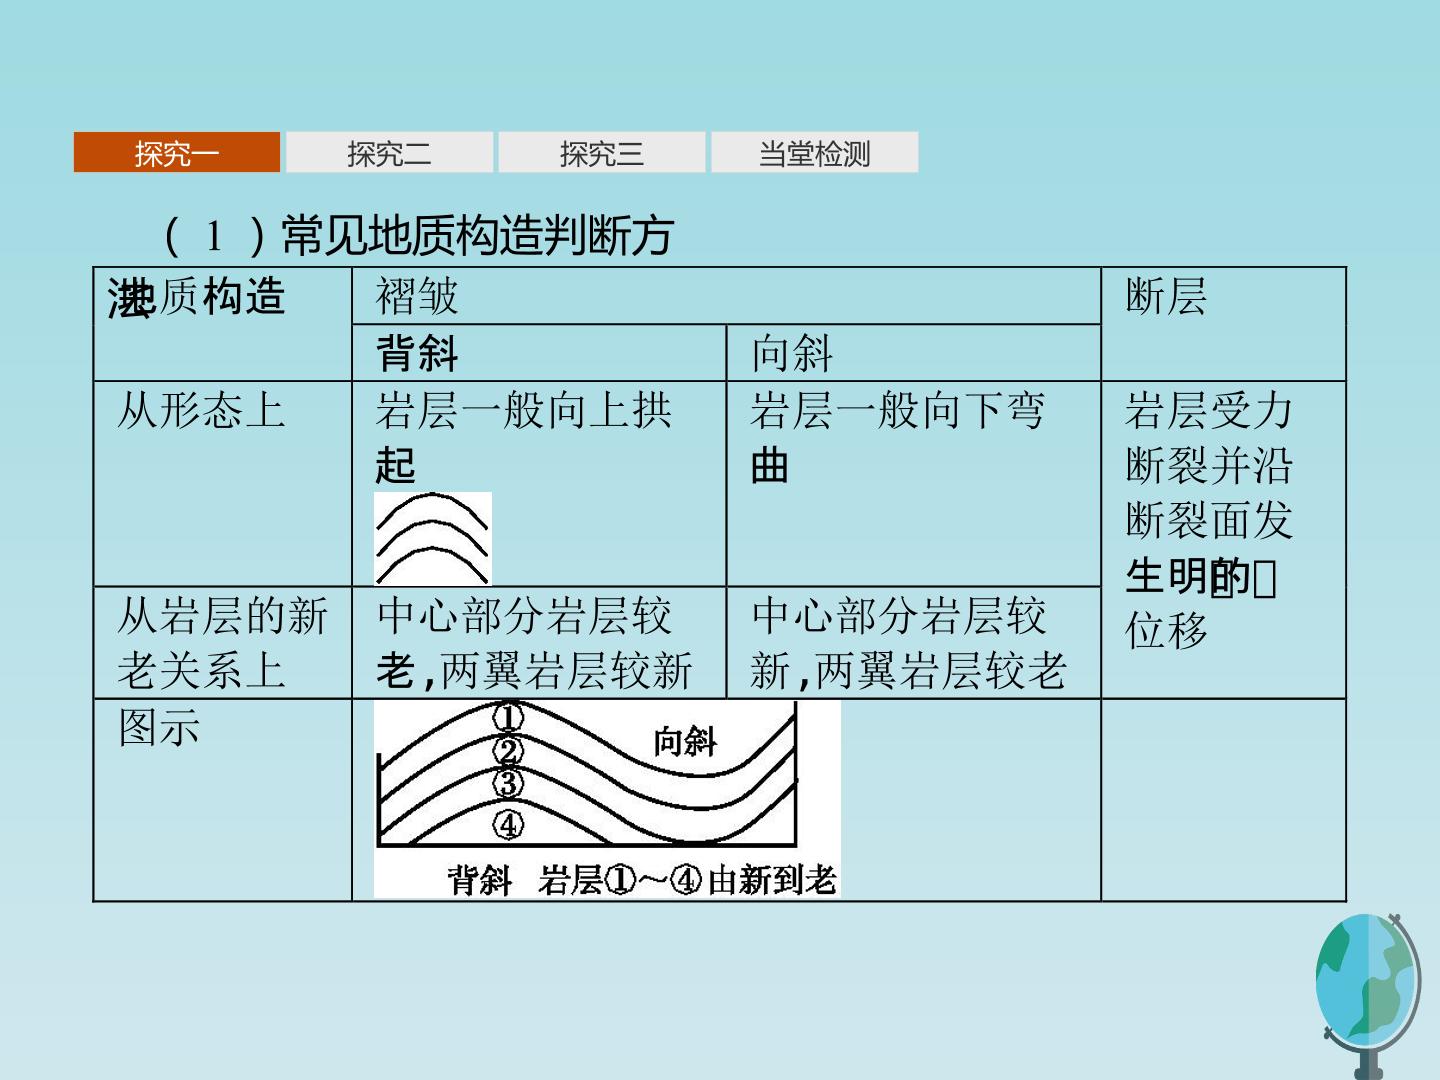Switch to the 探究二 tab
1440x1080 pixels.
[x=390, y=153]
